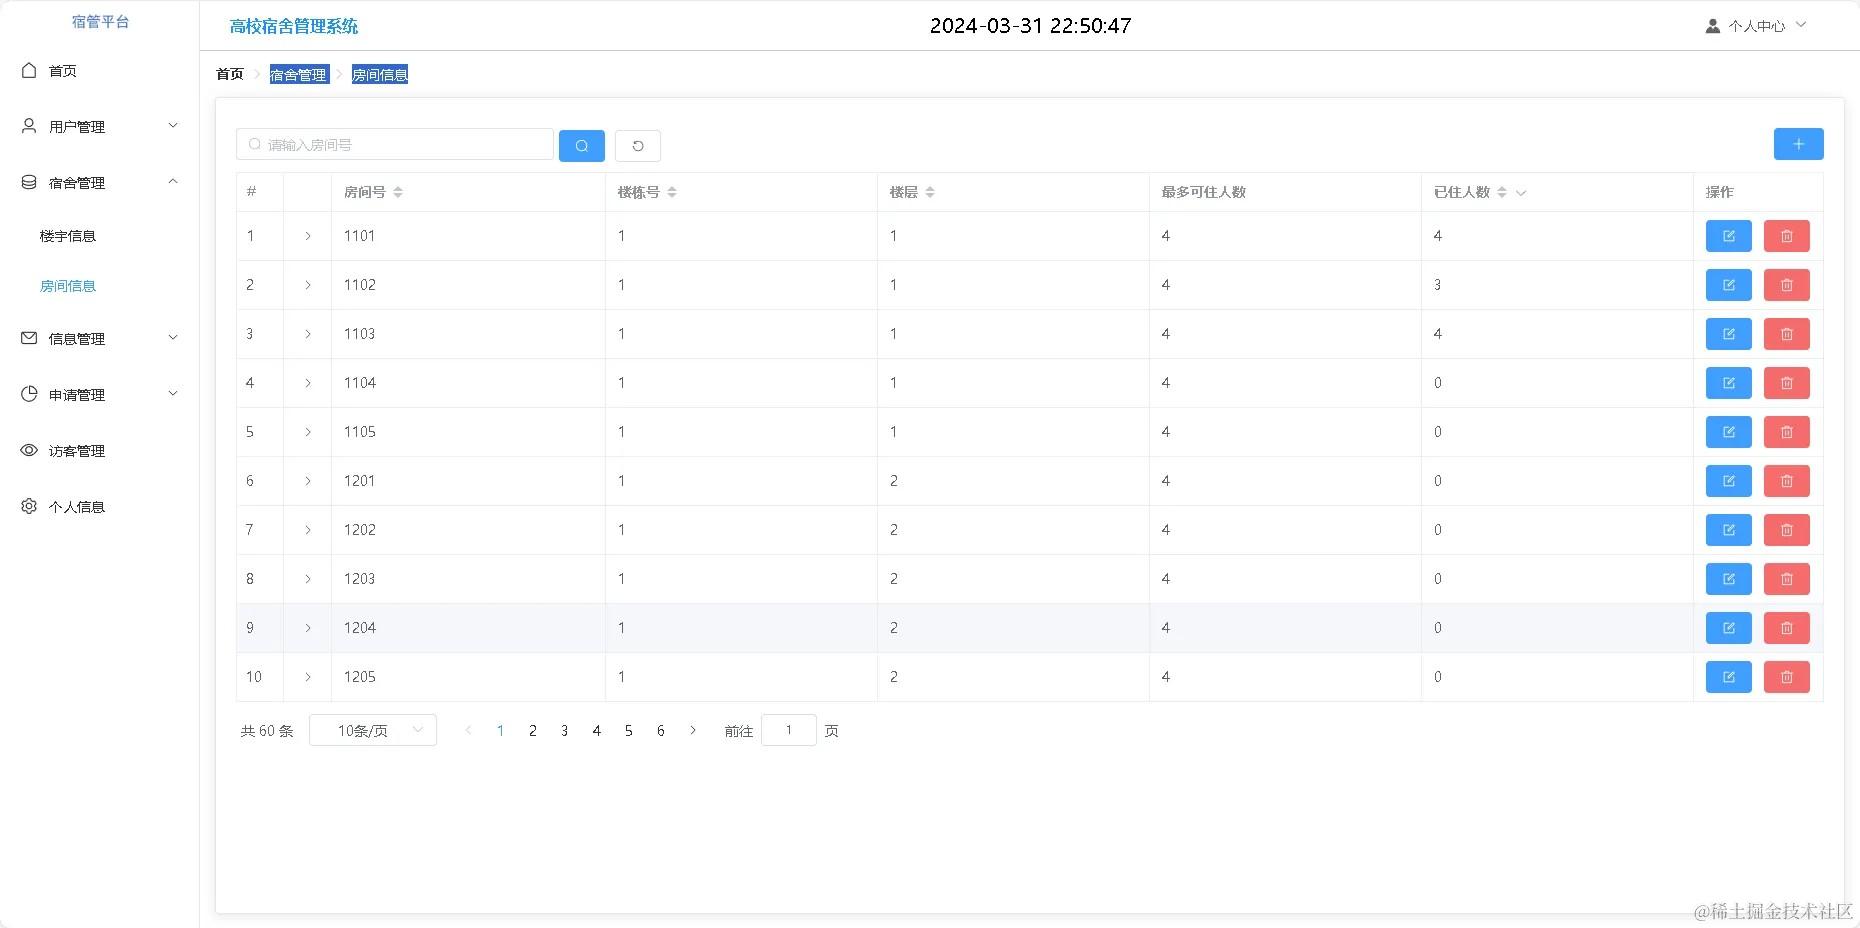
Task: Click the 宿管平台 logo title
Action: pyautogui.click(x=100, y=22)
